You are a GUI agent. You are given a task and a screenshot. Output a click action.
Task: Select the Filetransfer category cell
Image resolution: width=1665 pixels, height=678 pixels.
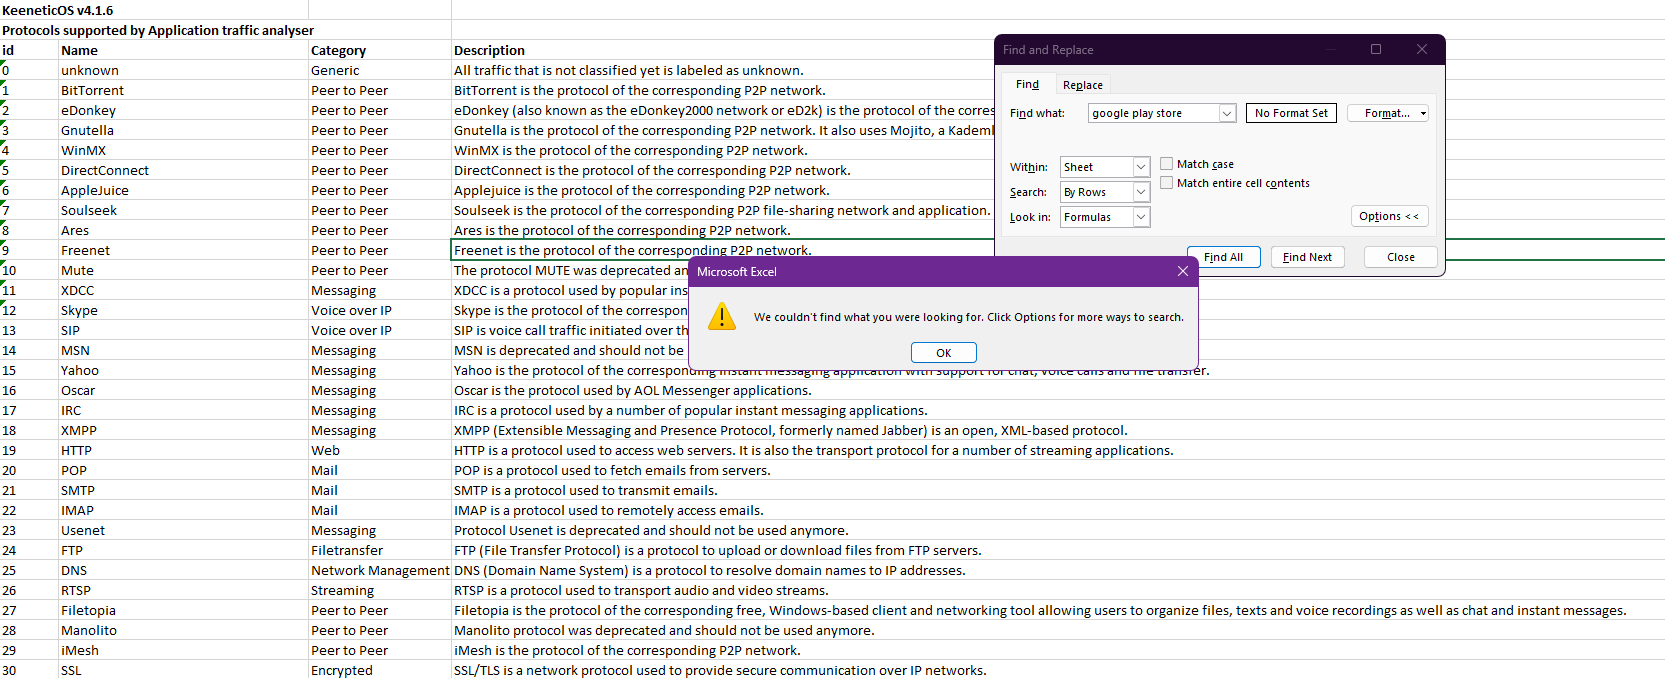pos(380,550)
